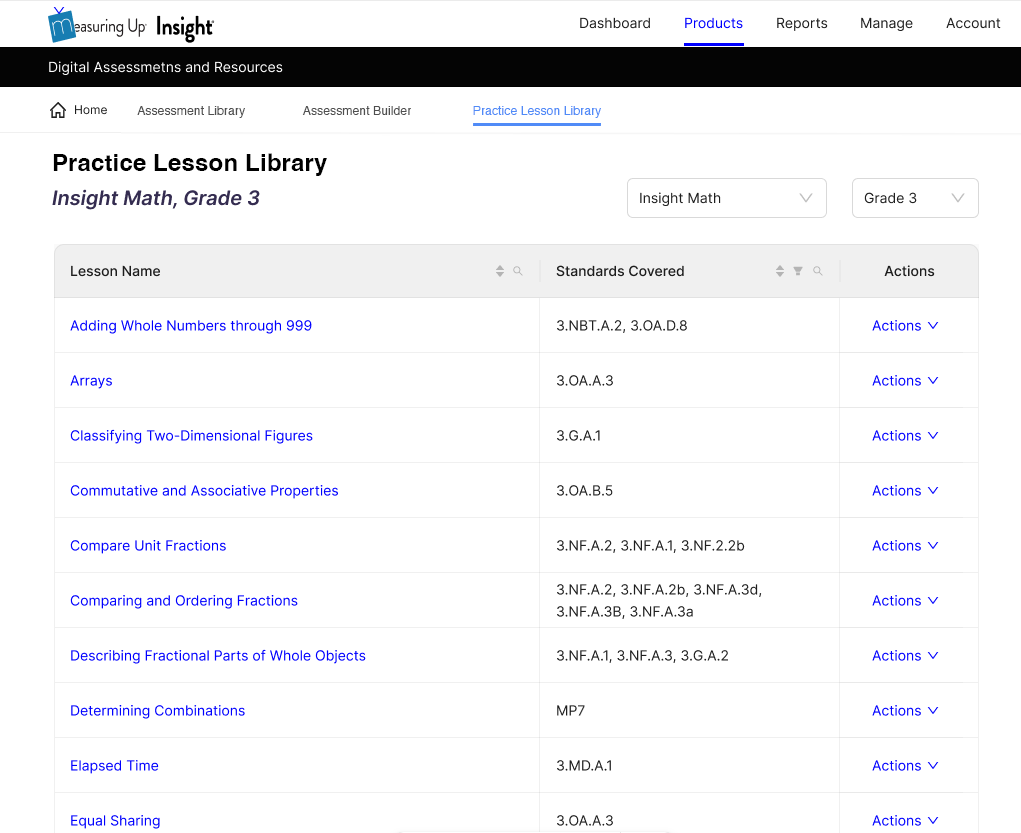The width and height of the screenshot is (1021, 833).
Task: Open the Insight Math product dropdown
Action: click(x=727, y=198)
